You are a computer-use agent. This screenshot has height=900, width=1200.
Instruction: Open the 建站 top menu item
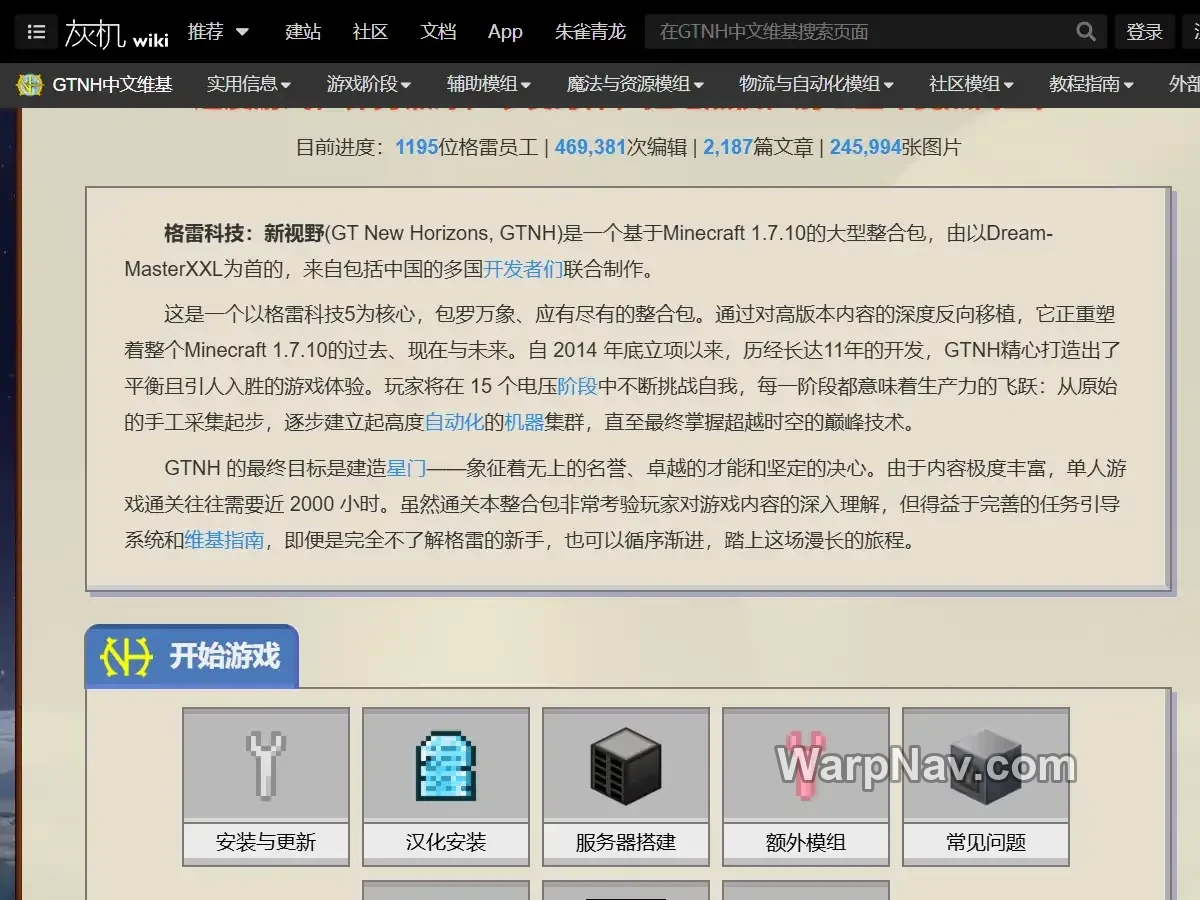[303, 32]
